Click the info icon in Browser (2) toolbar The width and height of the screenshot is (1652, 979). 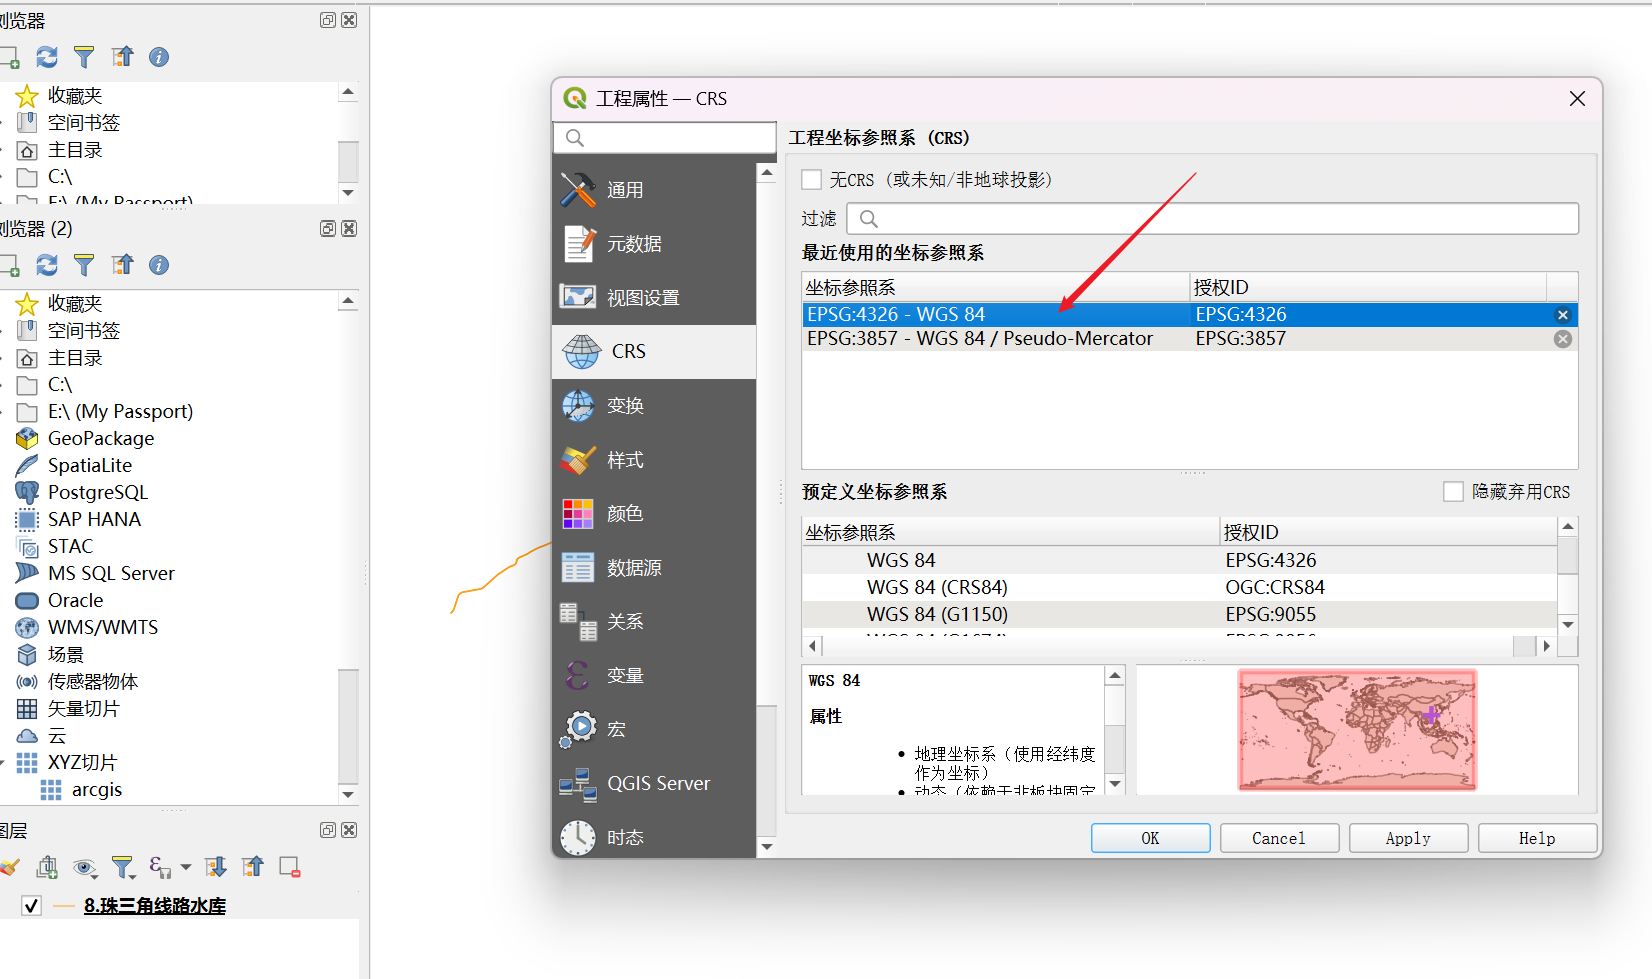[159, 265]
